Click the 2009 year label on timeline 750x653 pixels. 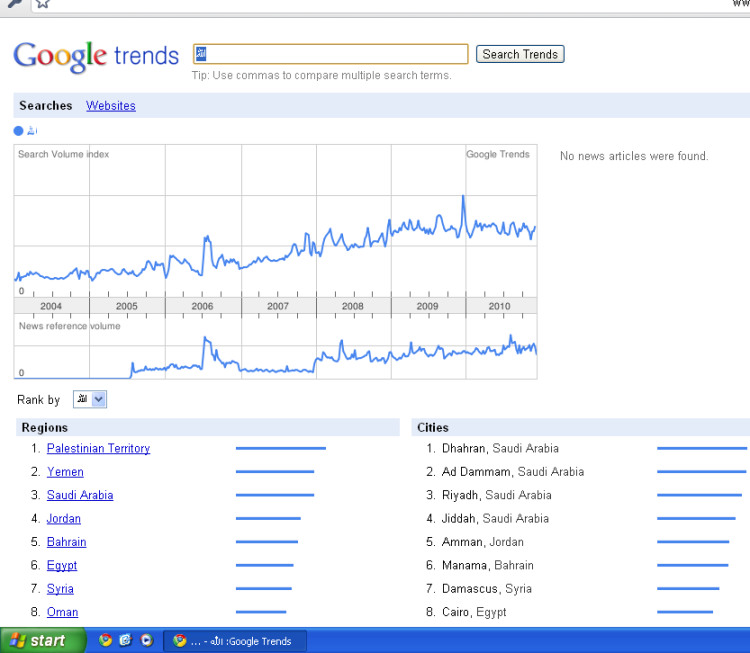(x=427, y=306)
